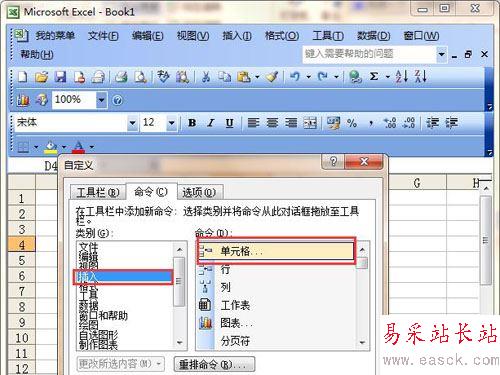Select the 单元格 command

pyautogui.click(x=276, y=251)
